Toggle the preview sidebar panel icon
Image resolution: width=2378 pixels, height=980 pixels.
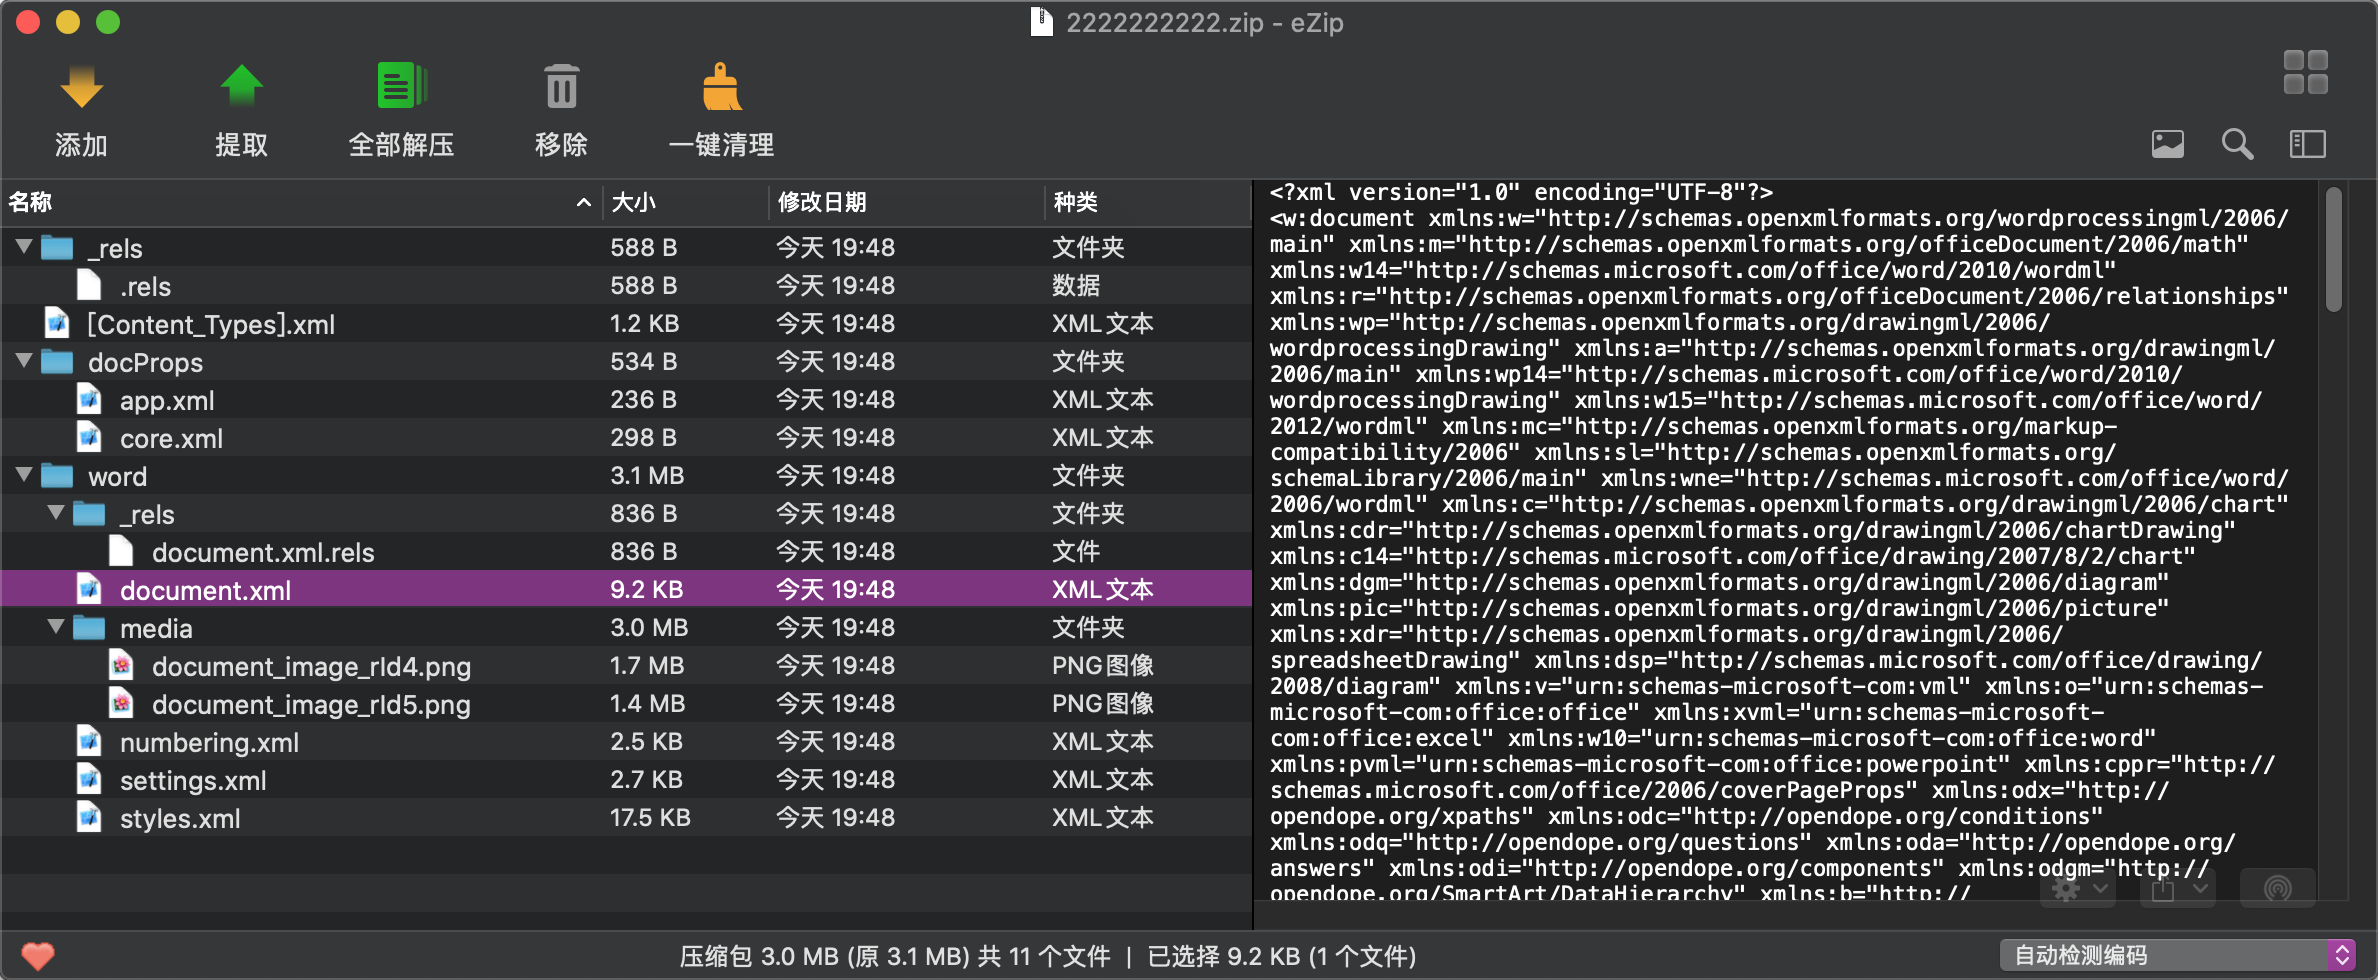pyautogui.click(x=2308, y=144)
